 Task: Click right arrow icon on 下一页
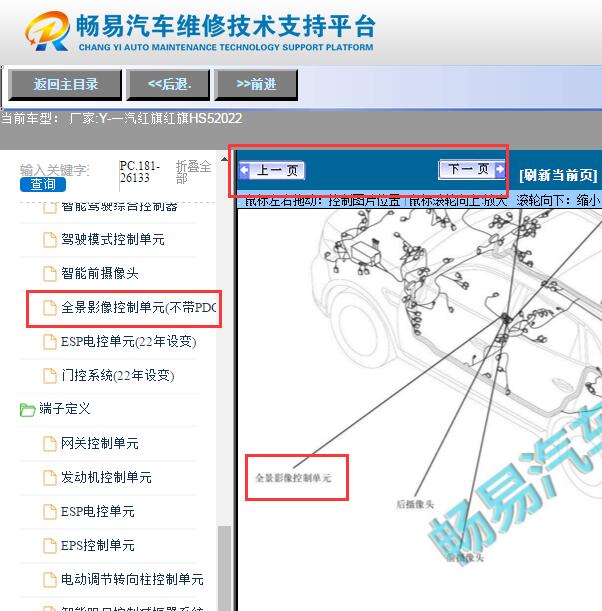[499, 170]
